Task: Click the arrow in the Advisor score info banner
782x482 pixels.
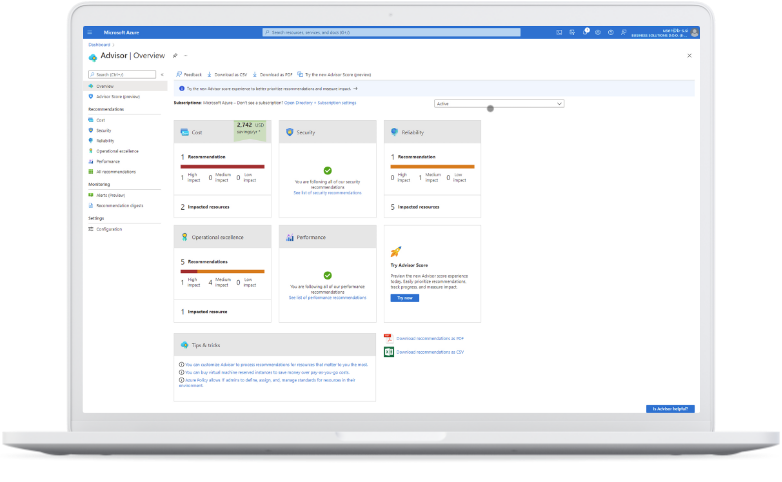Action: [x=355, y=89]
